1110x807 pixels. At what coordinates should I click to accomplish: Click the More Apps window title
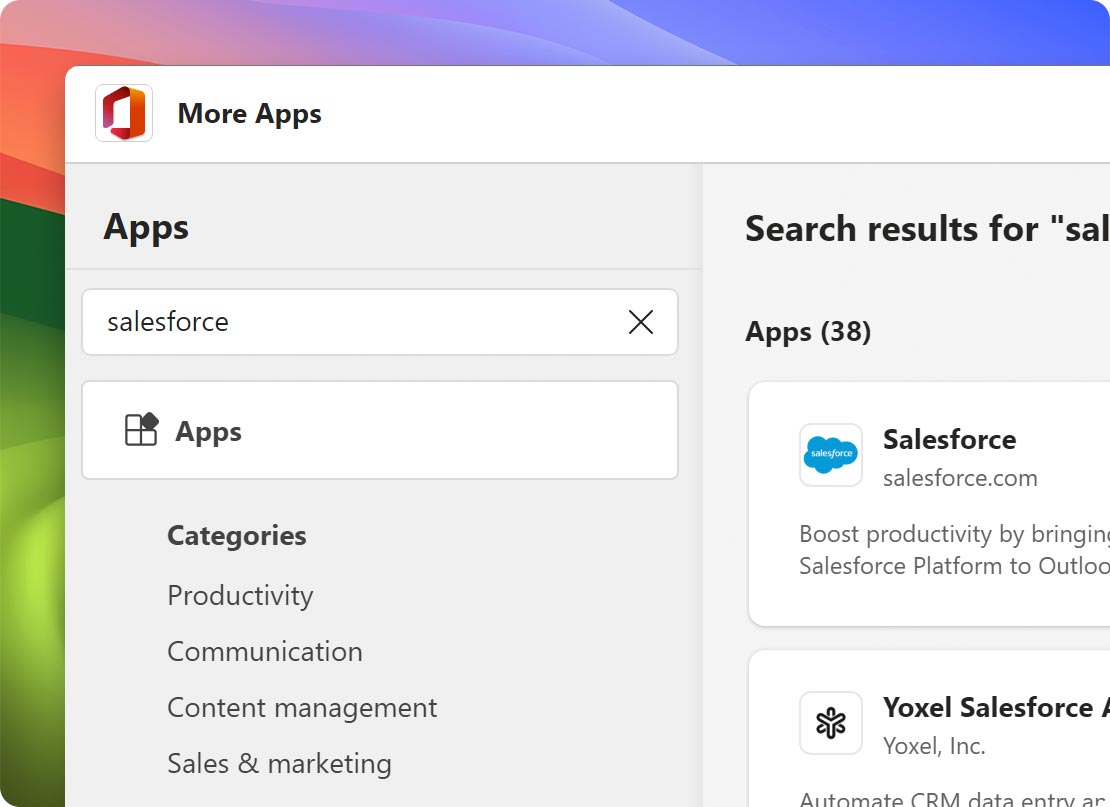[249, 113]
